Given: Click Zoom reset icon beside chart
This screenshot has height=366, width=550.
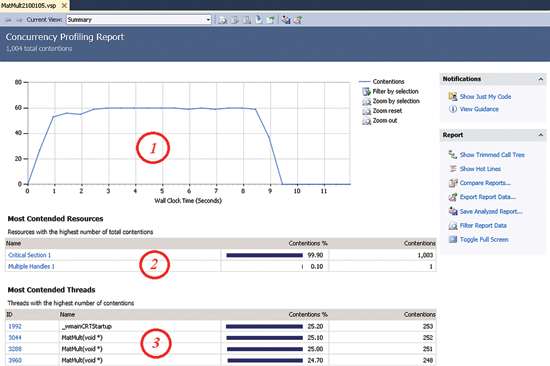Looking at the screenshot, I should (x=367, y=111).
